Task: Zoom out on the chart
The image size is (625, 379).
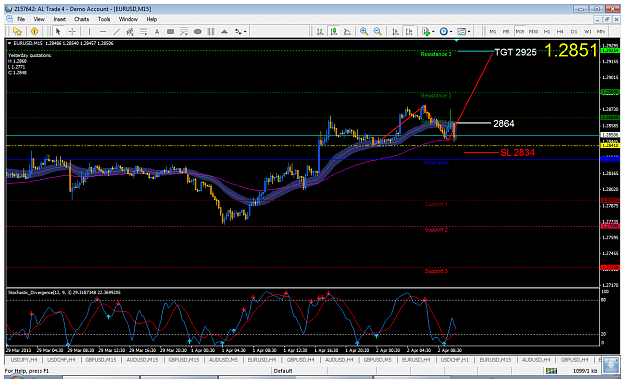Action: (x=377, y=31)
